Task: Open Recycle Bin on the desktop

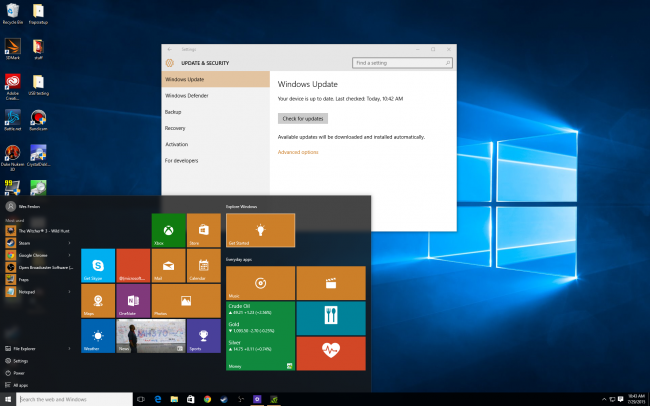Action: coord(13,14)
